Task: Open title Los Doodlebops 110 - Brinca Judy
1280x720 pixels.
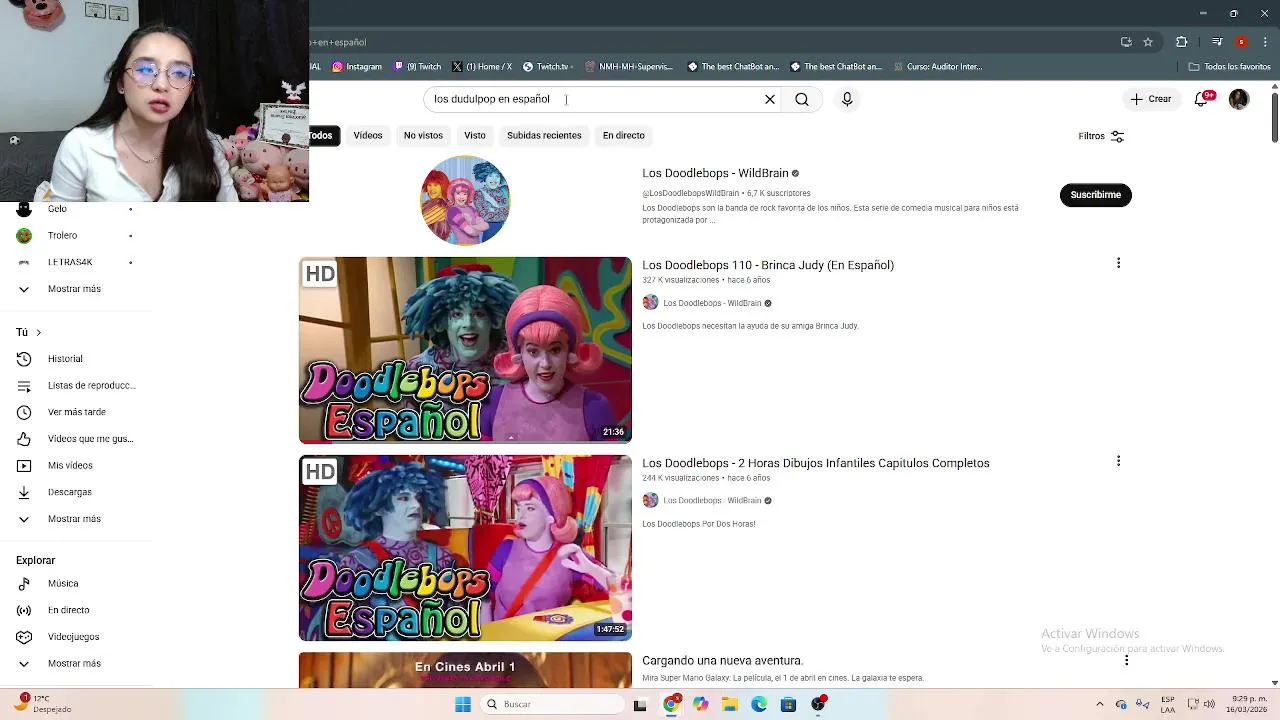Action: coord(768,265)
